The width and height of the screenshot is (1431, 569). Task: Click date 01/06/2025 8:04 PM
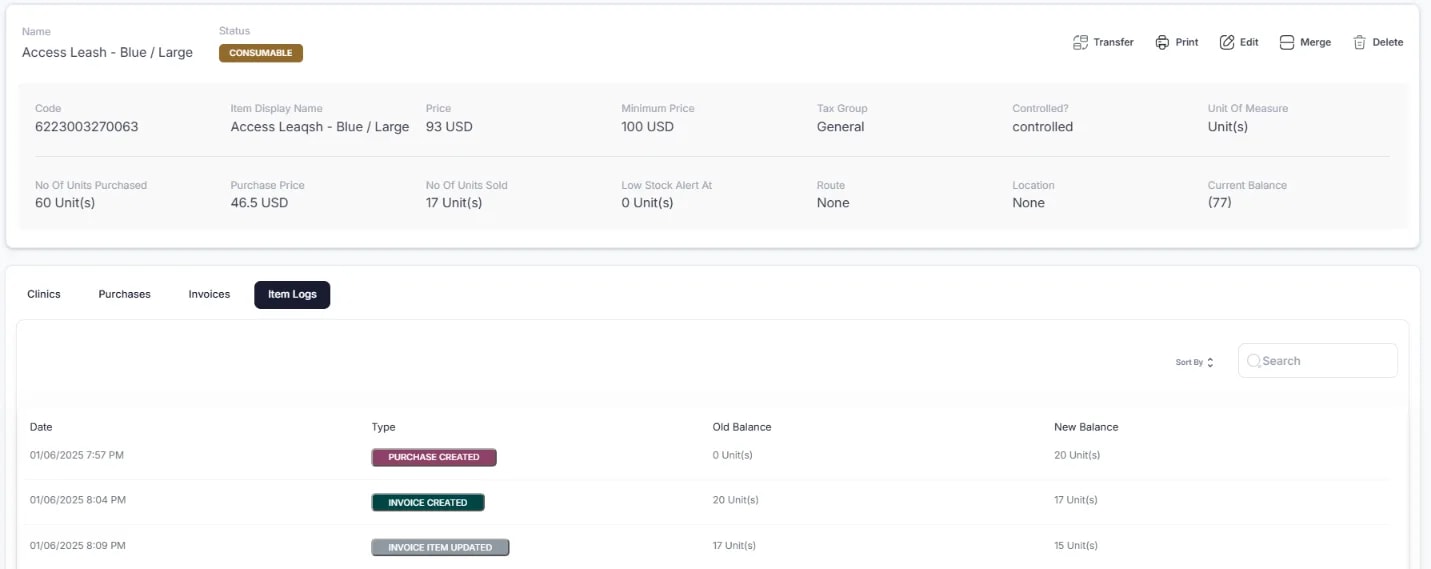[x=78, y=500]
